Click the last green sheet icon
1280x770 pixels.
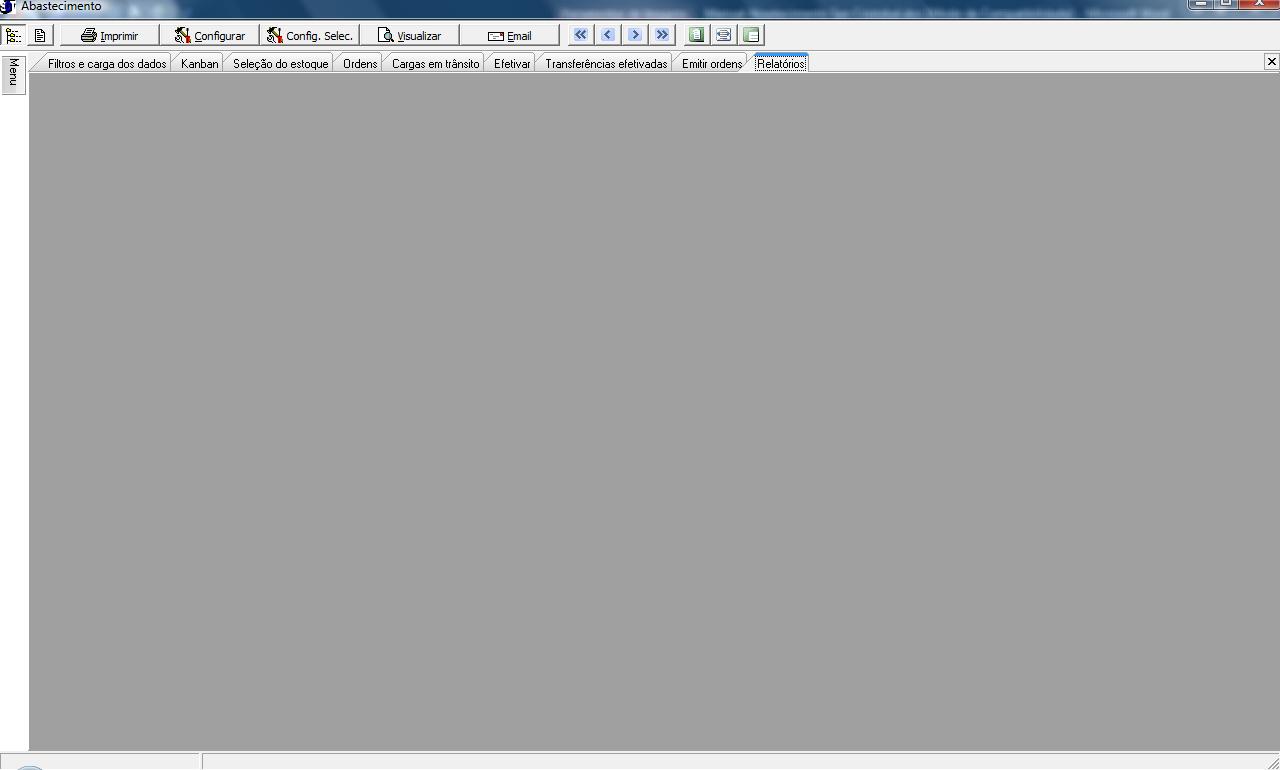(751, 35)
